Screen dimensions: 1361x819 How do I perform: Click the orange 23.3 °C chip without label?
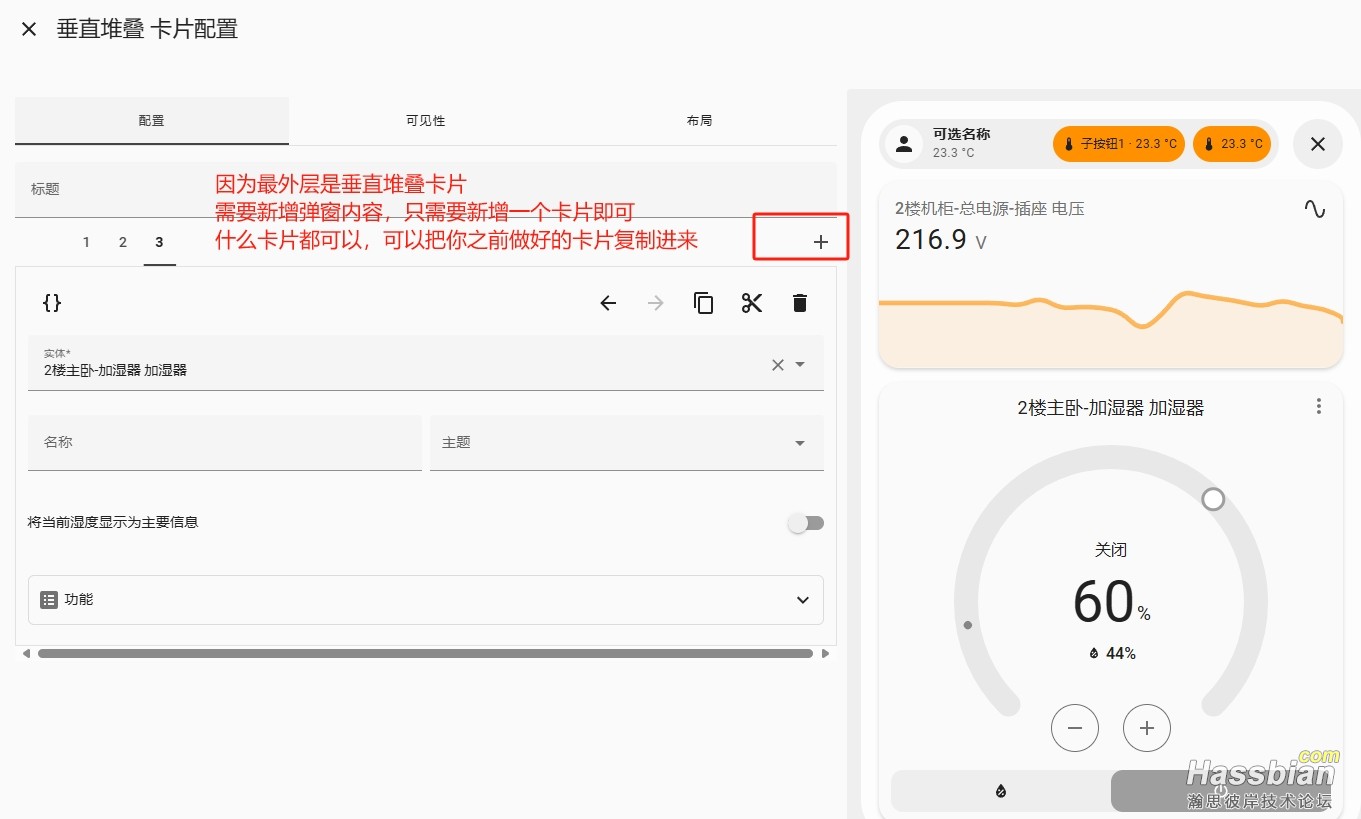coord(1232,144)
